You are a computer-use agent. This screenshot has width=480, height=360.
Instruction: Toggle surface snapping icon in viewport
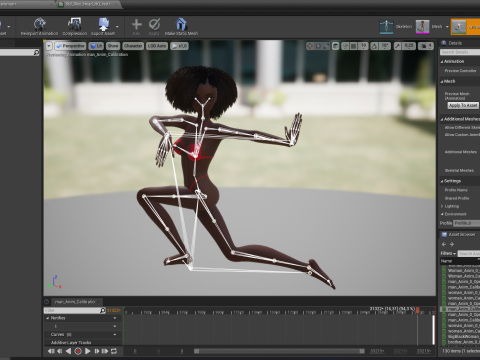(x=345, y=46)
